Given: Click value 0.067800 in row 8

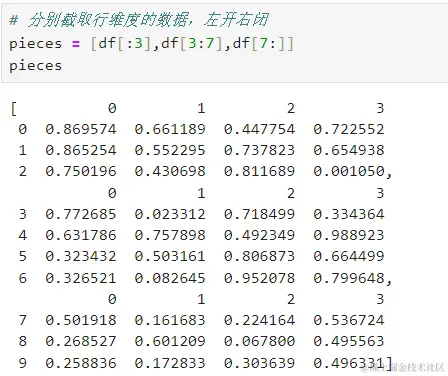Looking at the screenshot, I should (259, 341).
